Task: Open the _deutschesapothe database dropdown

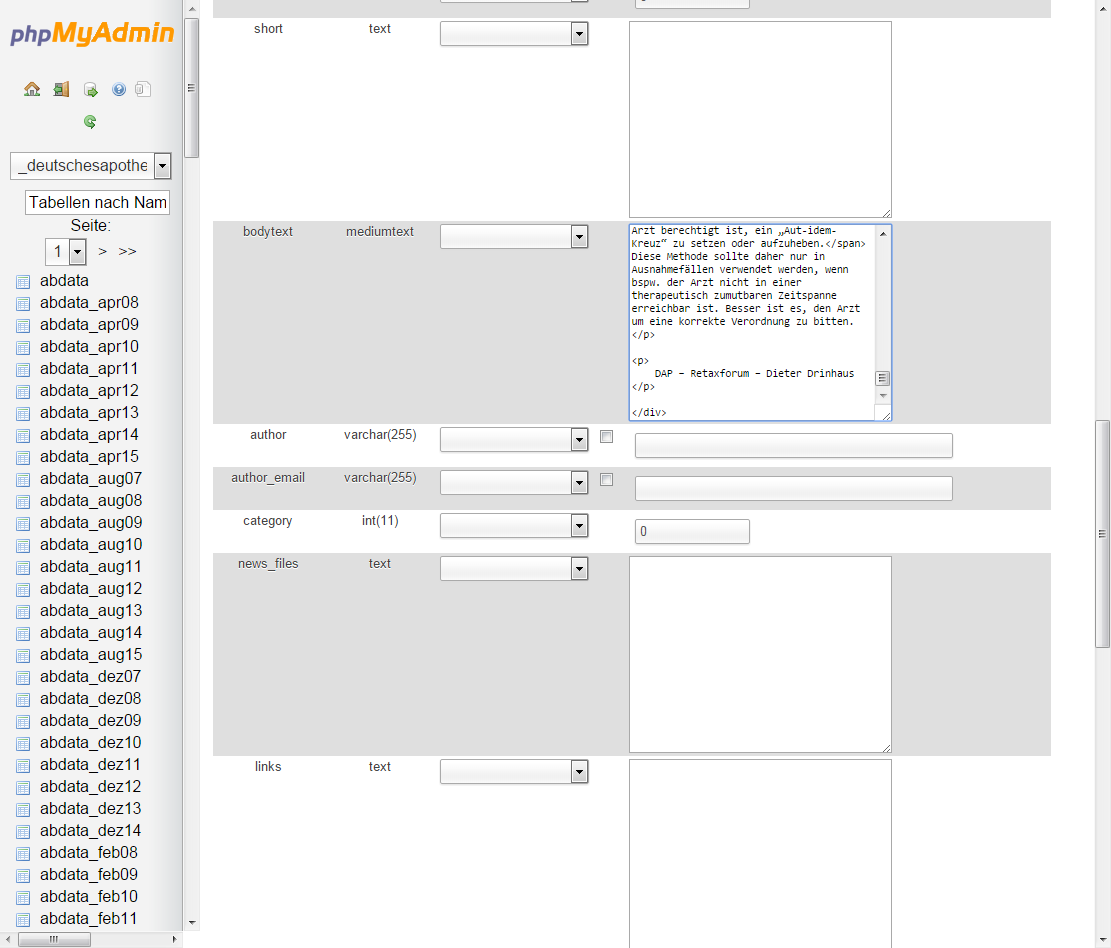Action: [x=162, y=166]
